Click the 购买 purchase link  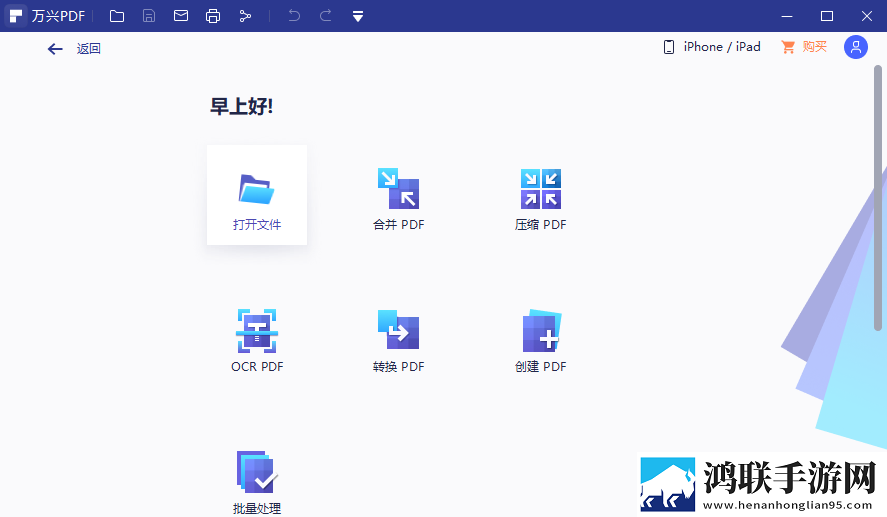[815, 47]
